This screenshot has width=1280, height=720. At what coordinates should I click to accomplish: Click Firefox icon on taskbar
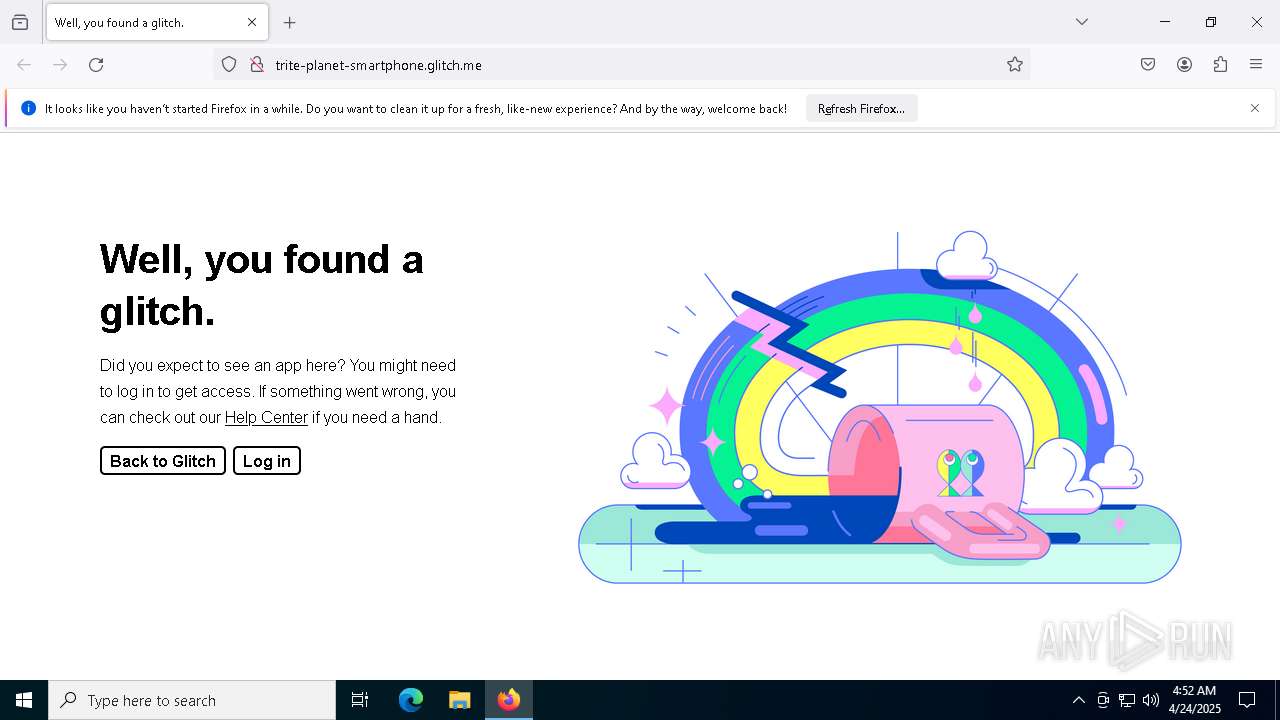click(509, 700)
